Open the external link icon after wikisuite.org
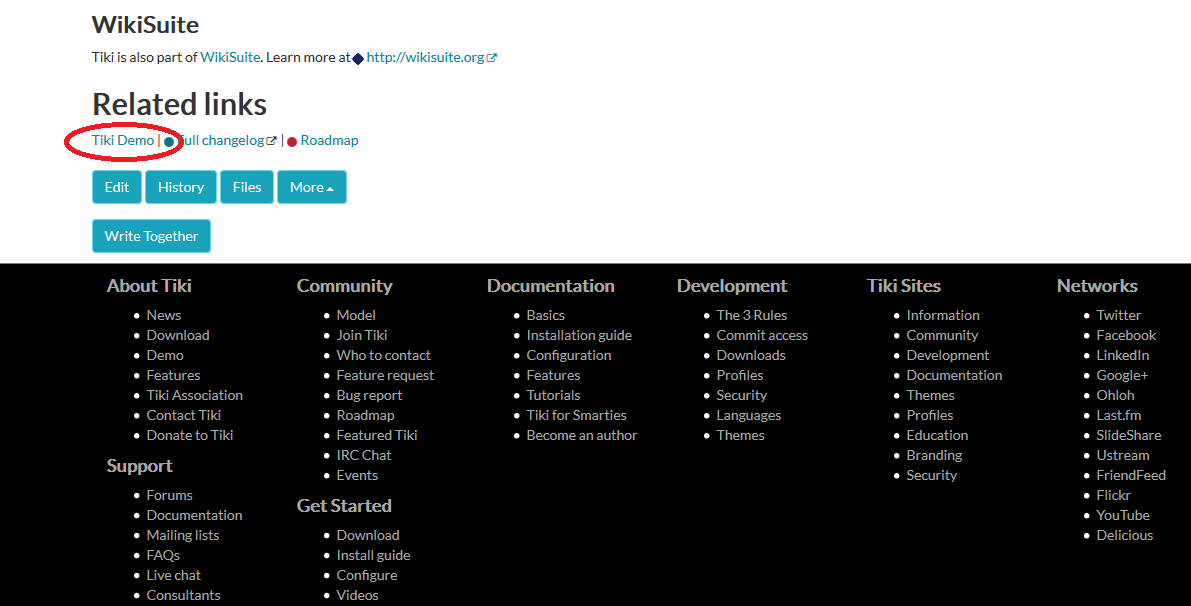 [x=492, y=58]
